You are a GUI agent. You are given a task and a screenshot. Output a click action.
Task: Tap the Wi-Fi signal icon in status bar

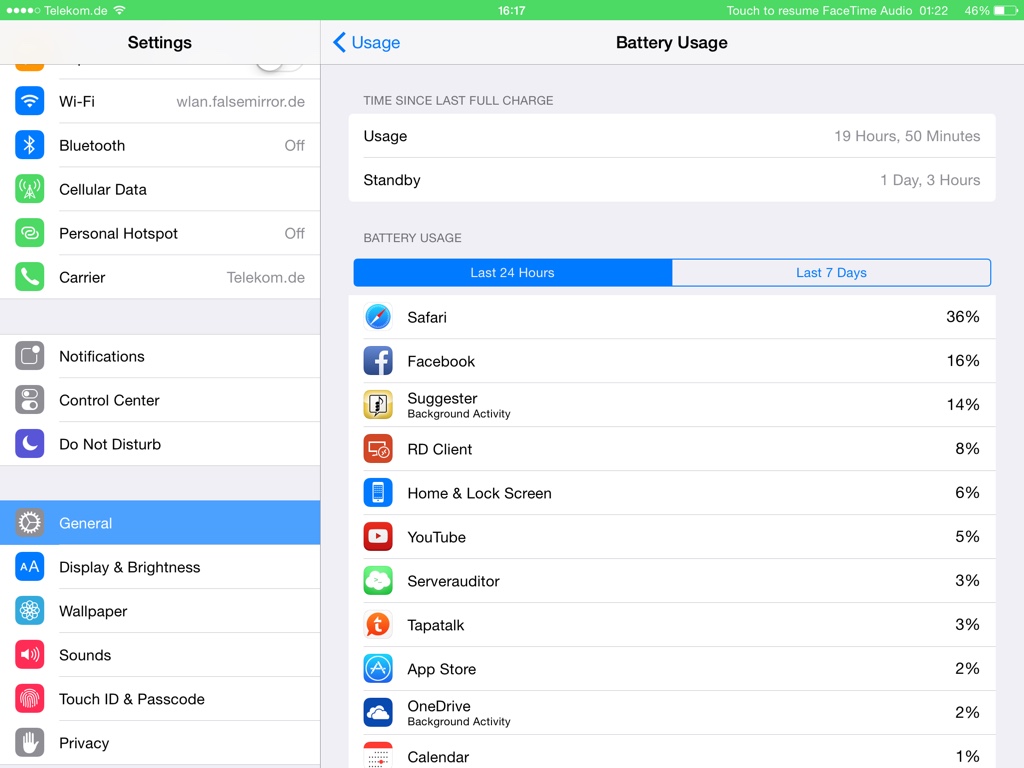click(x=119, y=10)
